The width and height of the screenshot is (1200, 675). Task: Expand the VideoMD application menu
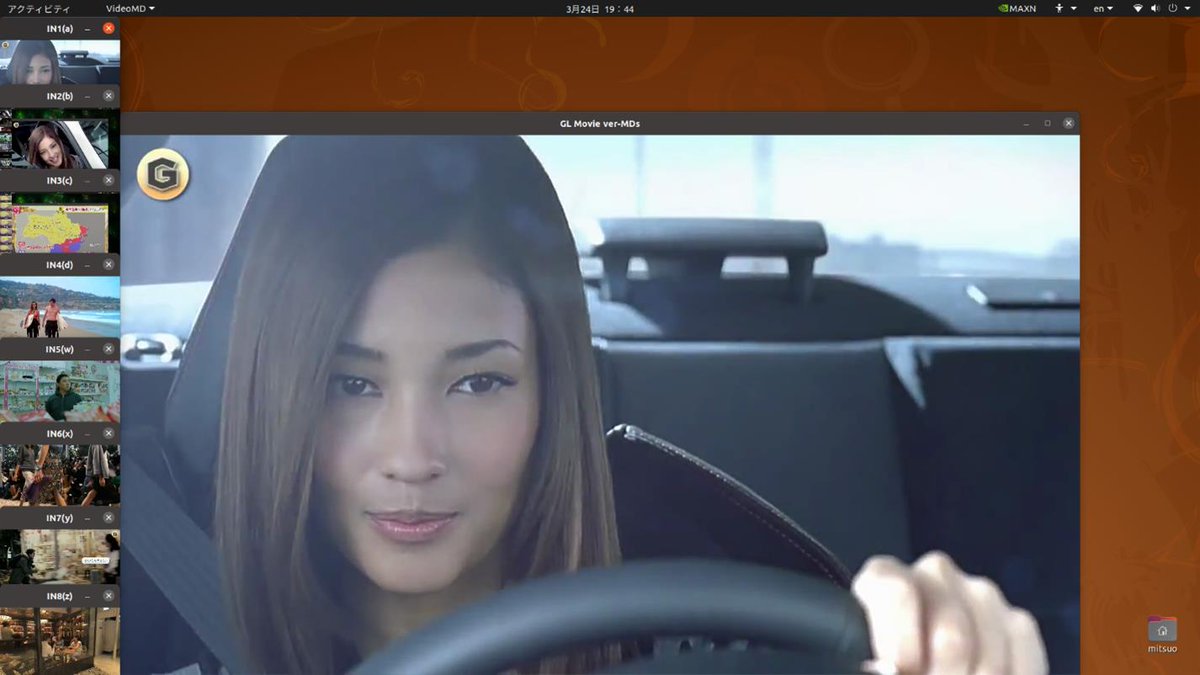tap(130, 8)
